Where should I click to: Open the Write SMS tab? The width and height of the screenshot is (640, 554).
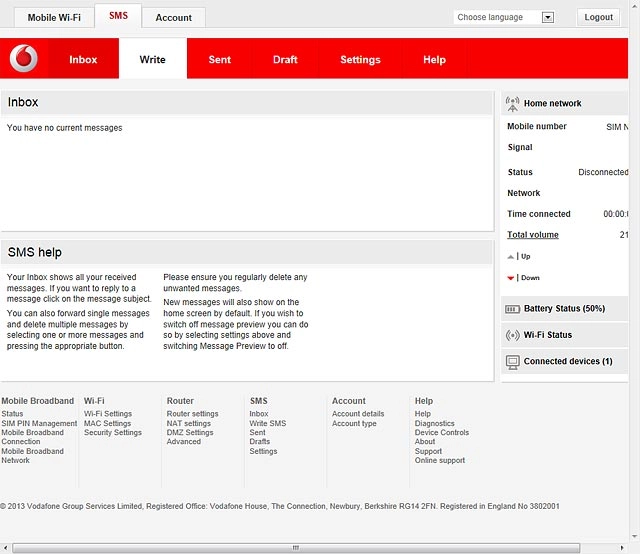click(153, 60)
